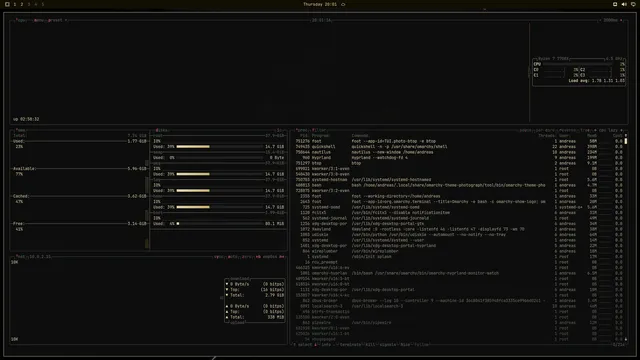The image size is (640, 360).
Task: Open the volume speaker icon in tray
Action: pyautogui.click(x=624, y=4)
